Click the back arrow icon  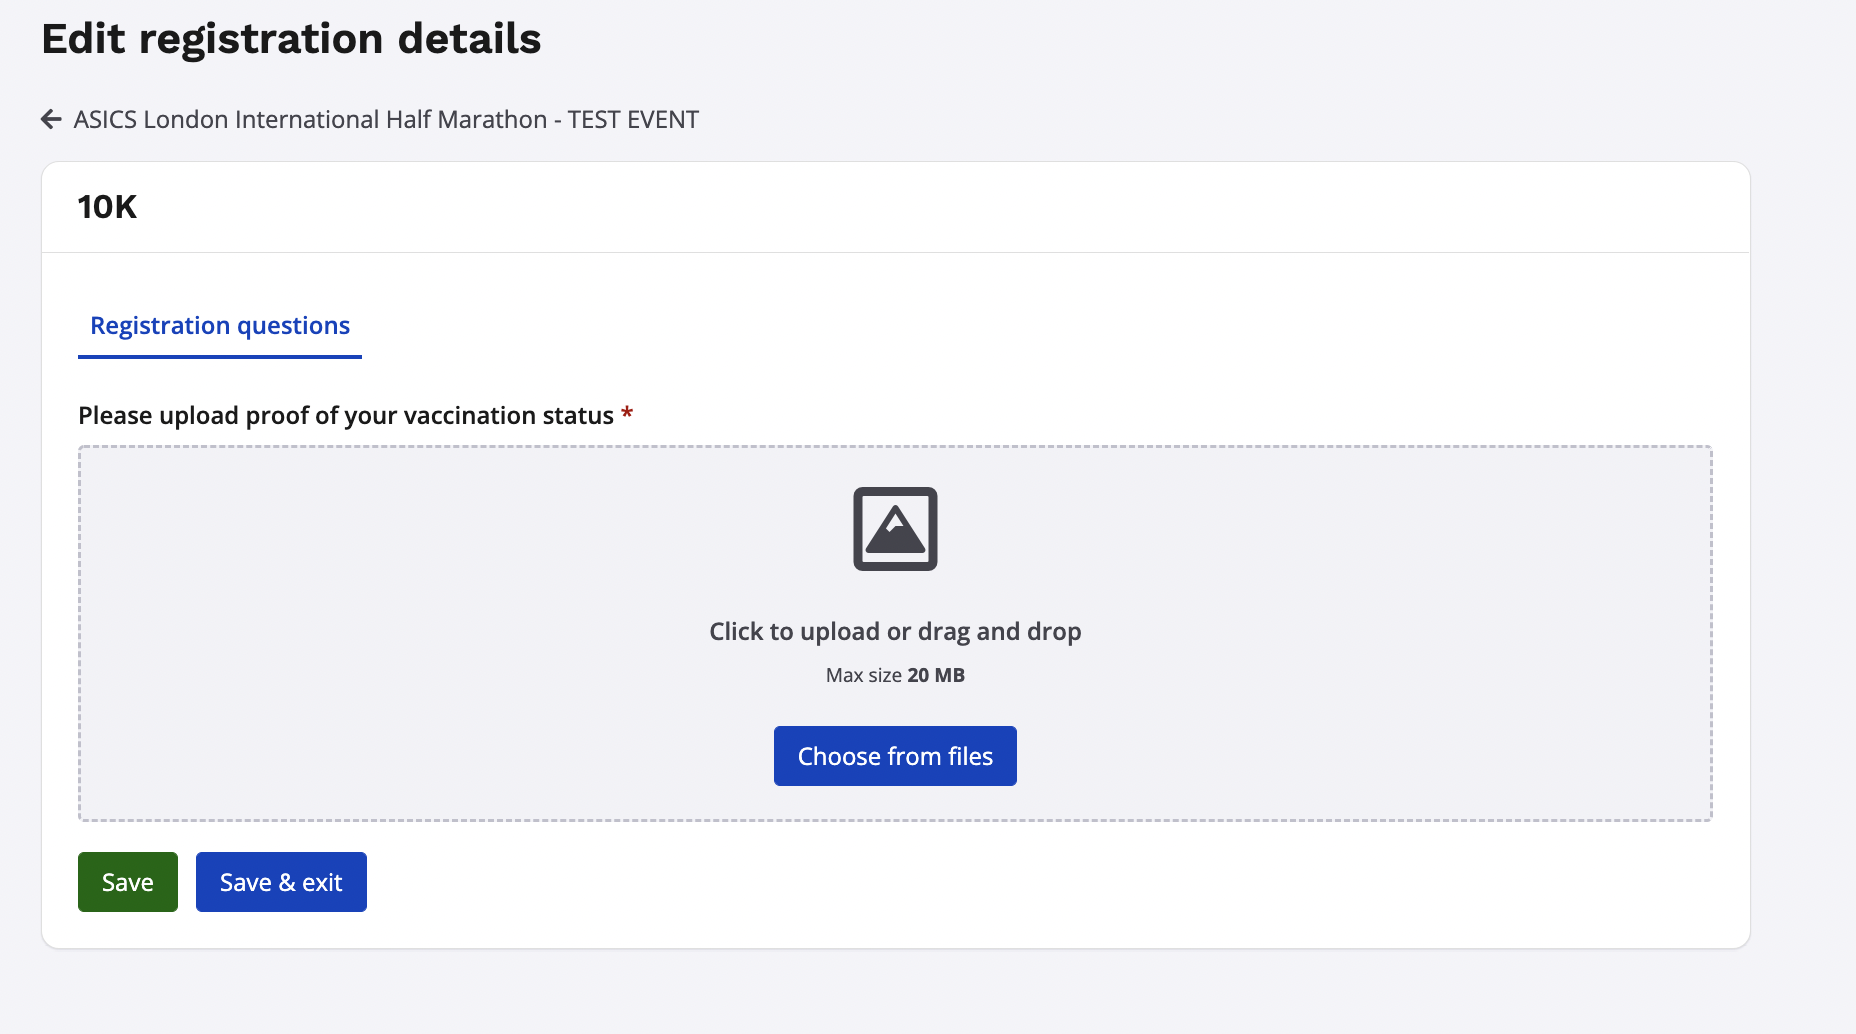(51, 120)
